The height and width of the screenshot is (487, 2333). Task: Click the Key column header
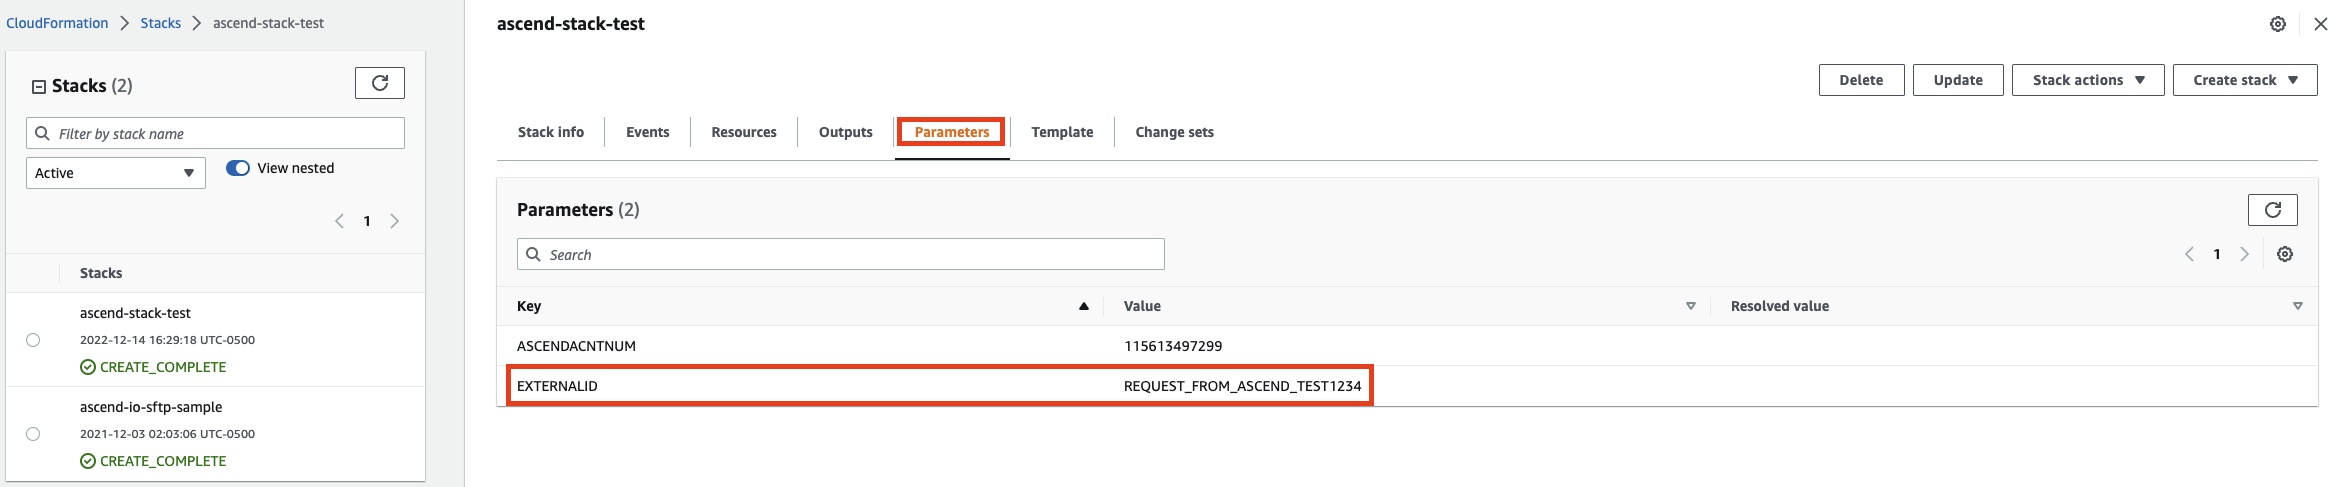tap(529, 306)
